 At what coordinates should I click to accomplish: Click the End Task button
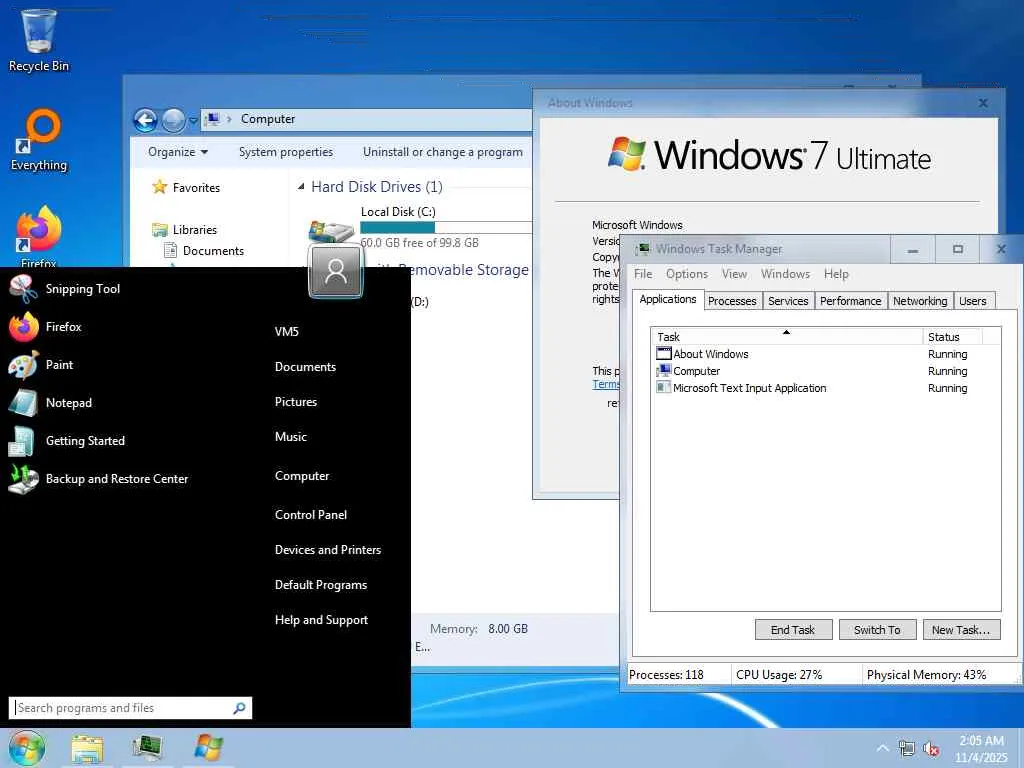[793, 630]
